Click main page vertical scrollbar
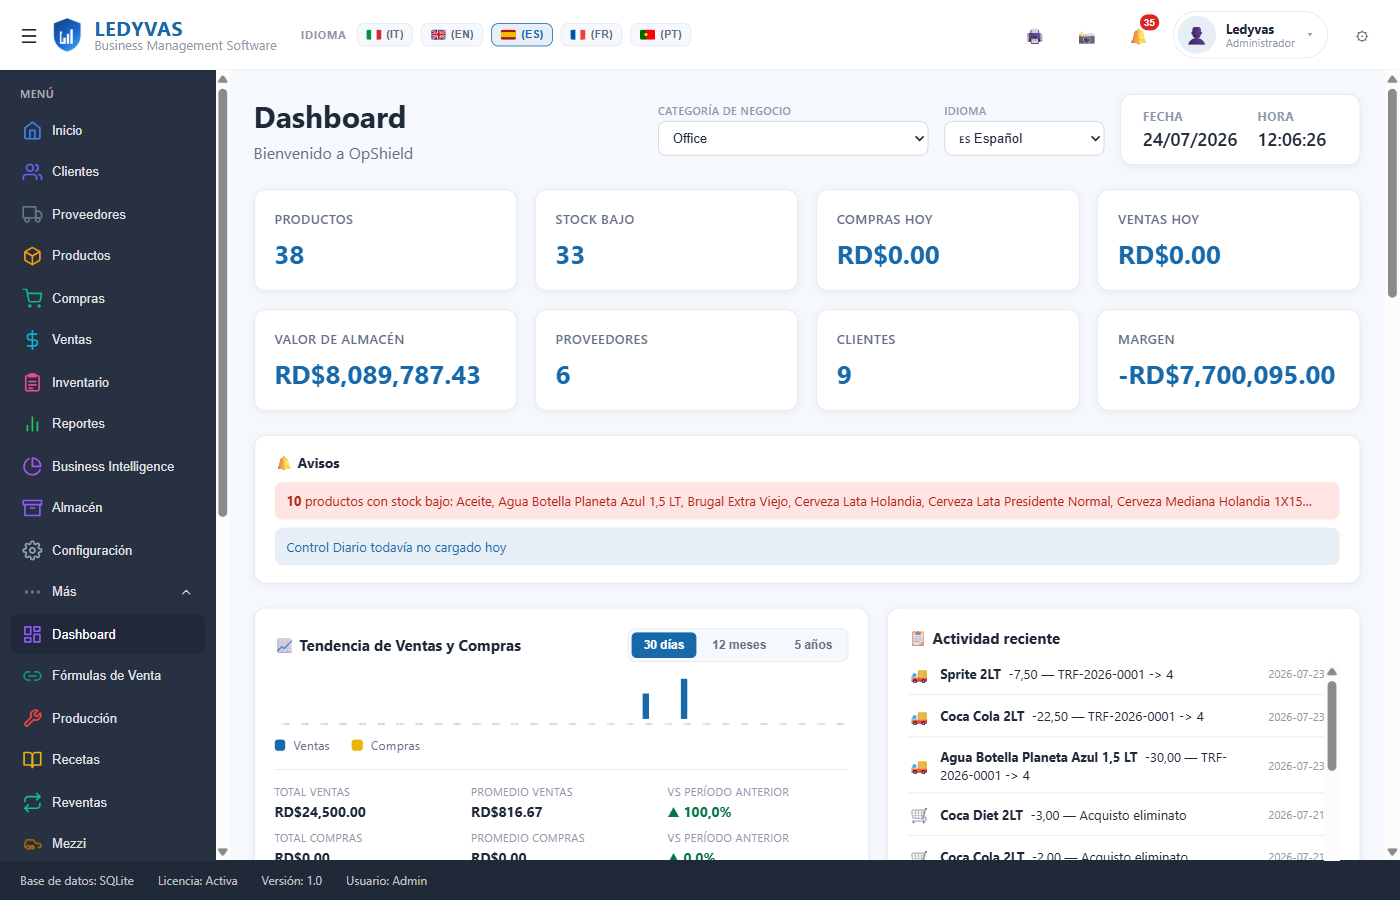1400x900 pixels. pos(1392,193)
